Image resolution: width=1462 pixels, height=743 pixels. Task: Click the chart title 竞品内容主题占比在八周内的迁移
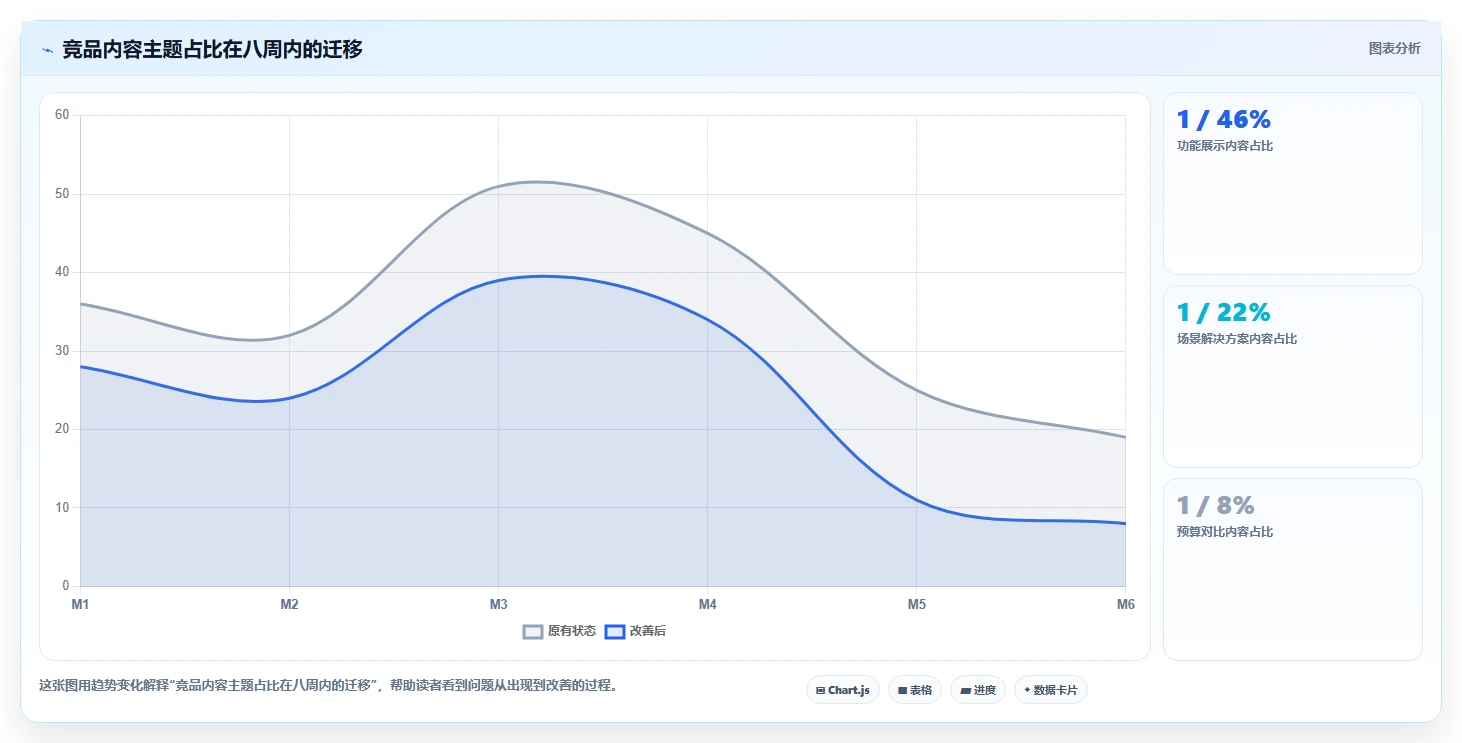click(x=212, y=49)
